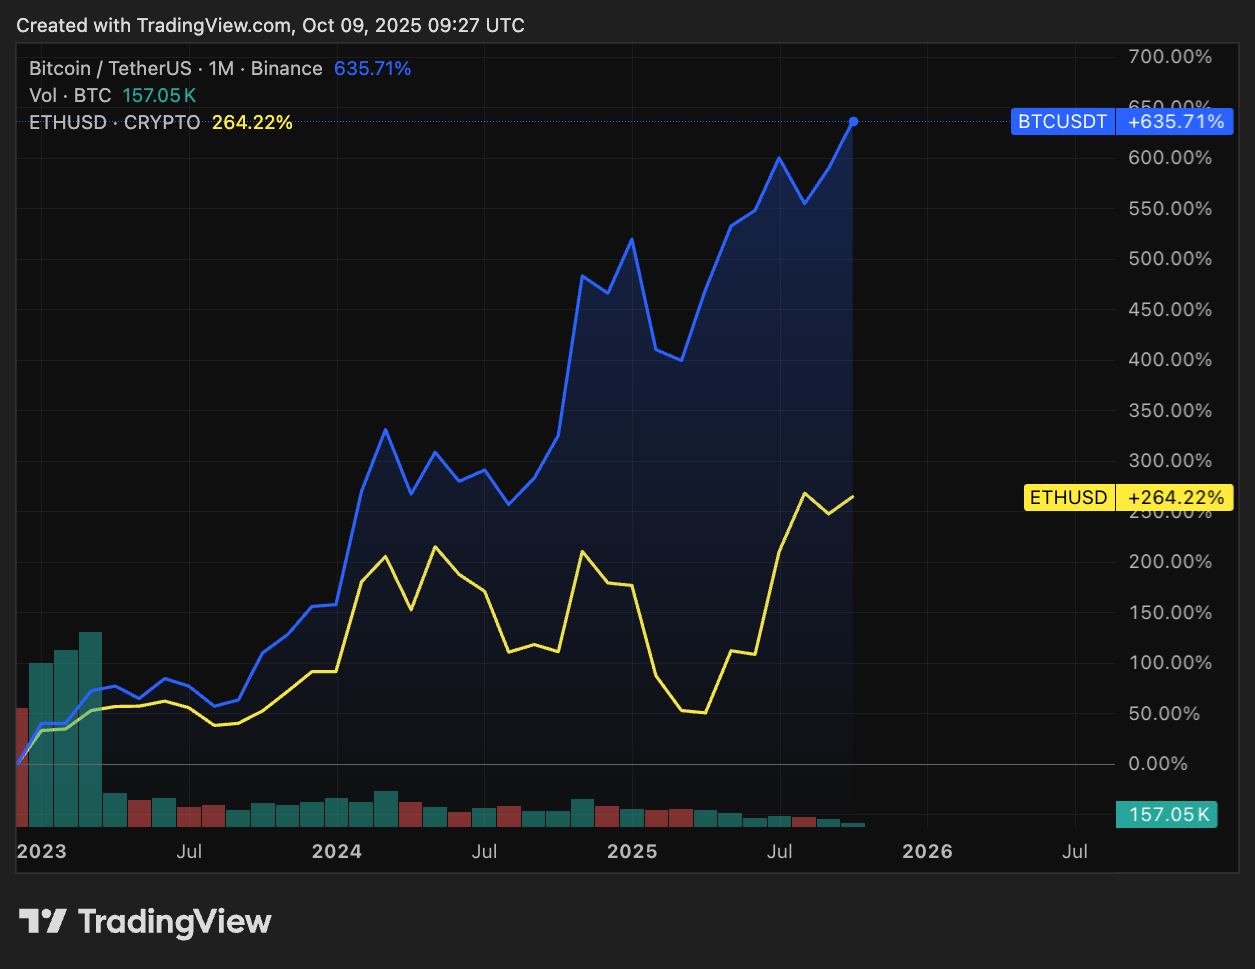Click the 2023 label on the time axis

[x=41, y=852]
